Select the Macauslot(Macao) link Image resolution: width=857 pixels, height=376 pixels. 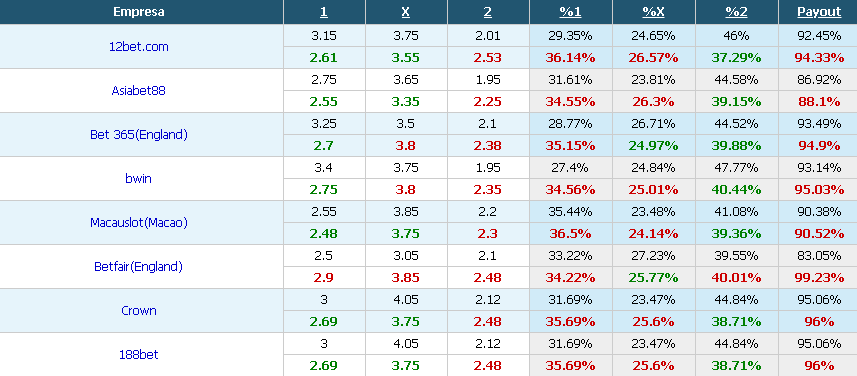click(139, 222)
